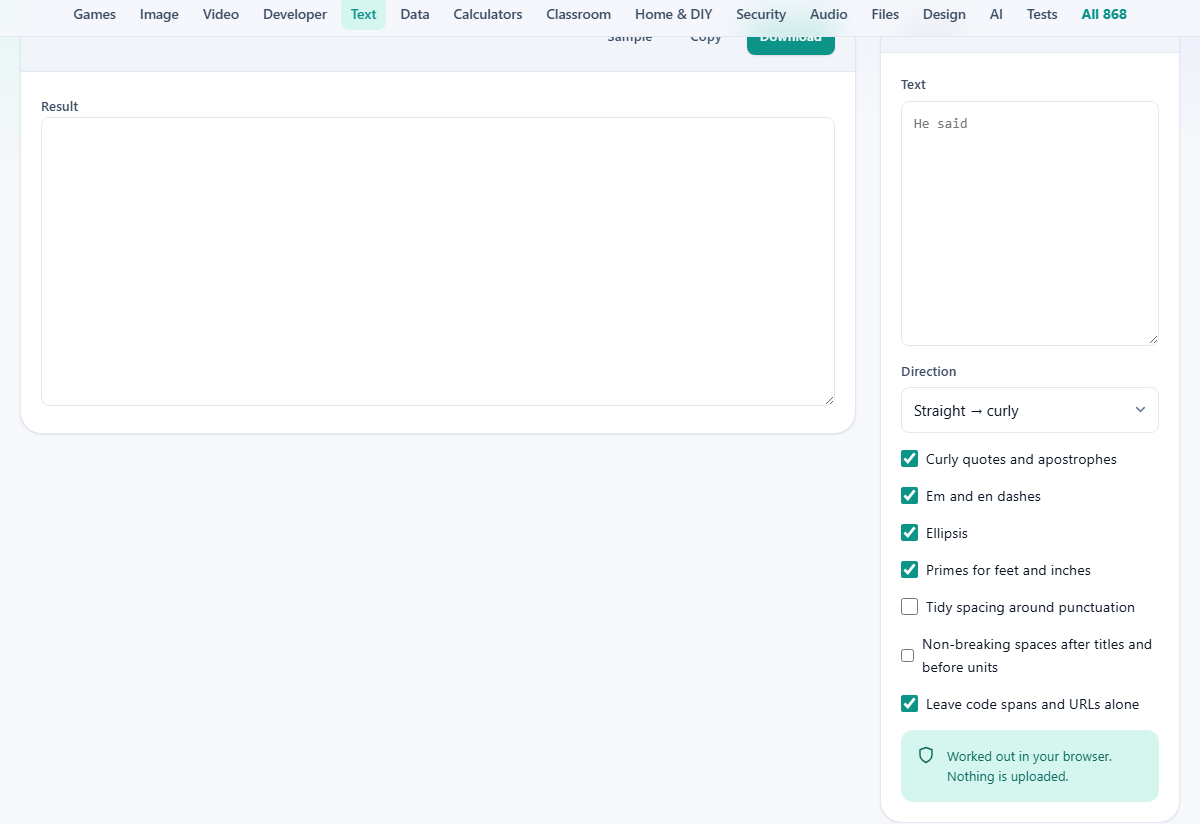Screen dimensions: 1200x824
Task: Uncheck Leave code spans and URLs alone
Action: tap(909, 704)
